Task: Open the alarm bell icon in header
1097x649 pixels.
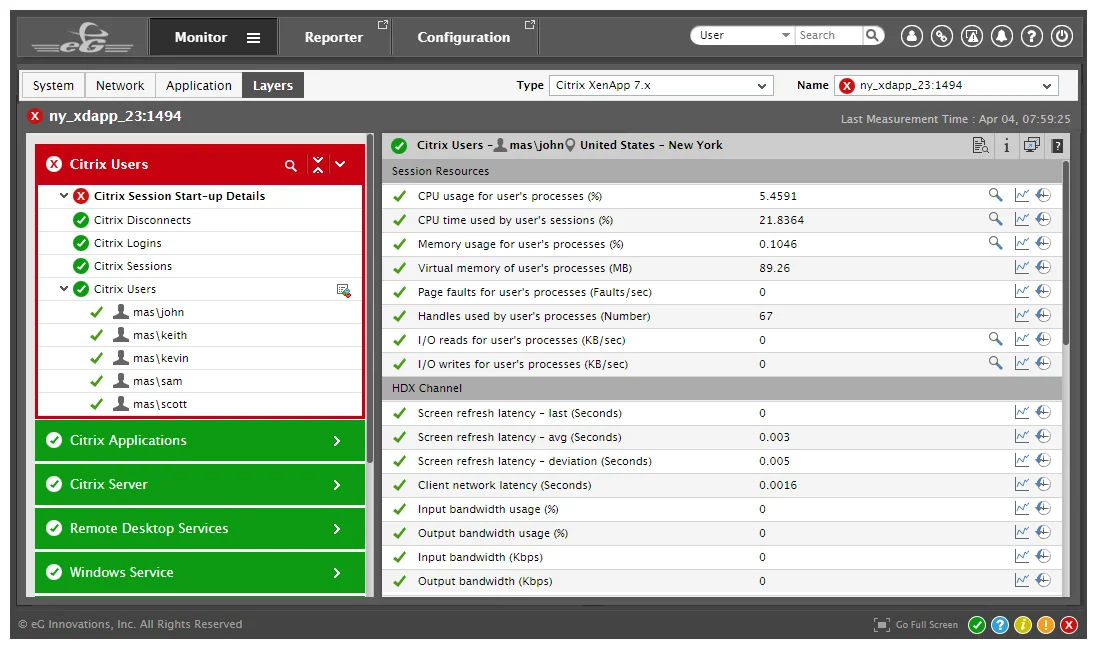Action: [1001, 36]
